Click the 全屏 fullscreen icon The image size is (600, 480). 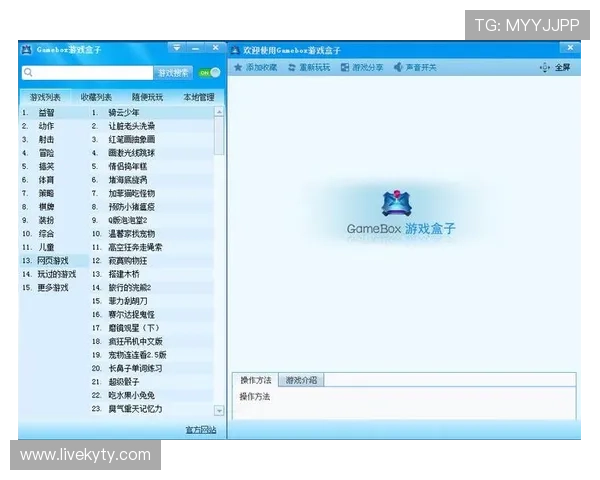coord(545,68)
